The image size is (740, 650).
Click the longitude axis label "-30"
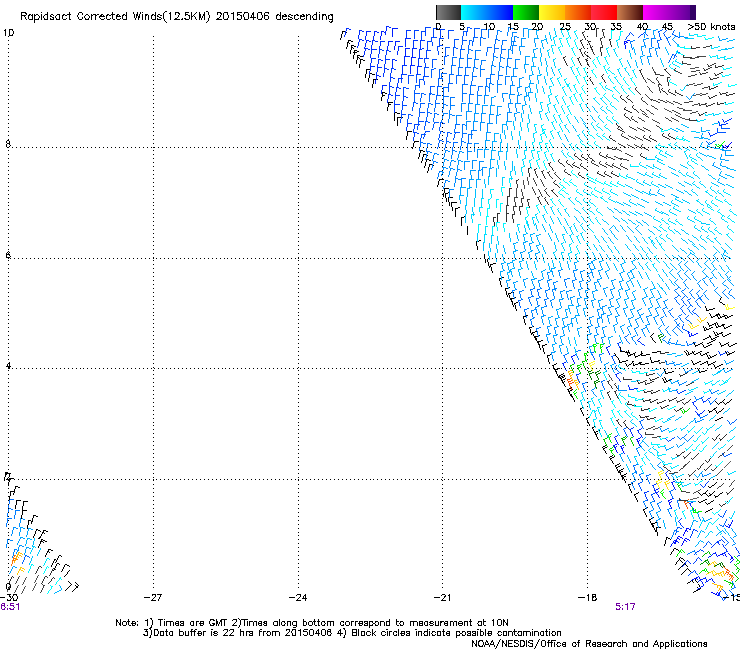click(x=9, y=597)
